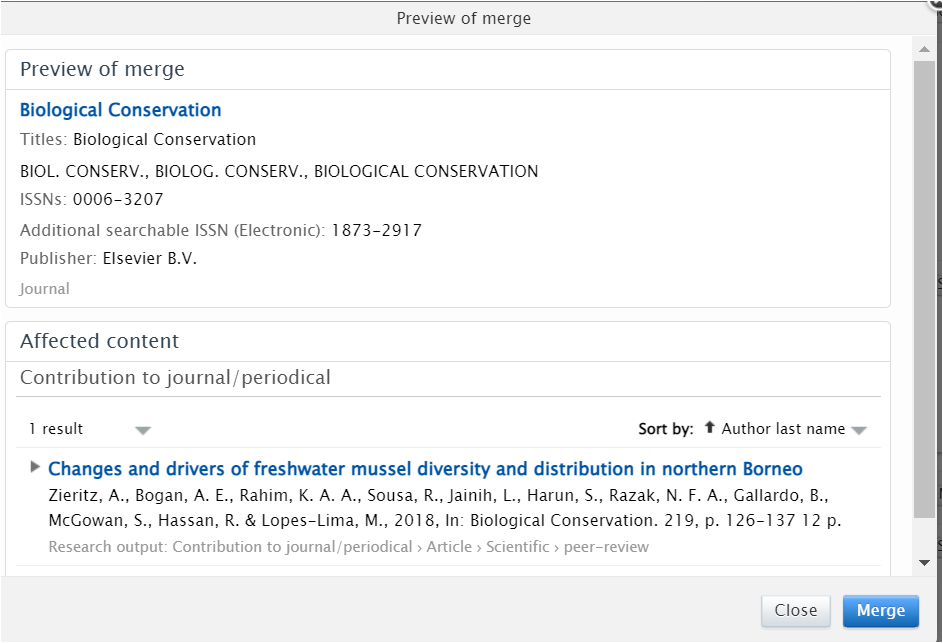
Task: Click the vertical scrollbar thumb
Action: pos(925,290)
